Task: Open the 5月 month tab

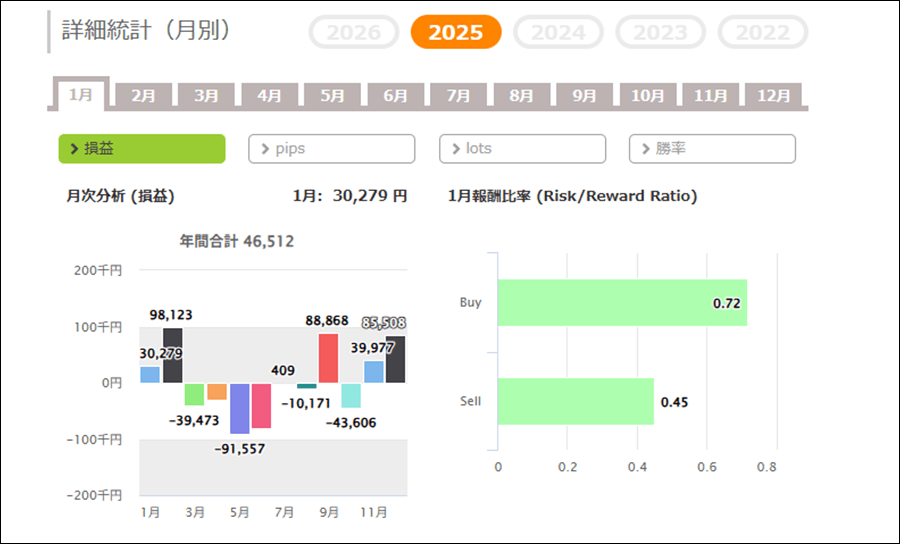Action: tap(333, 96)
